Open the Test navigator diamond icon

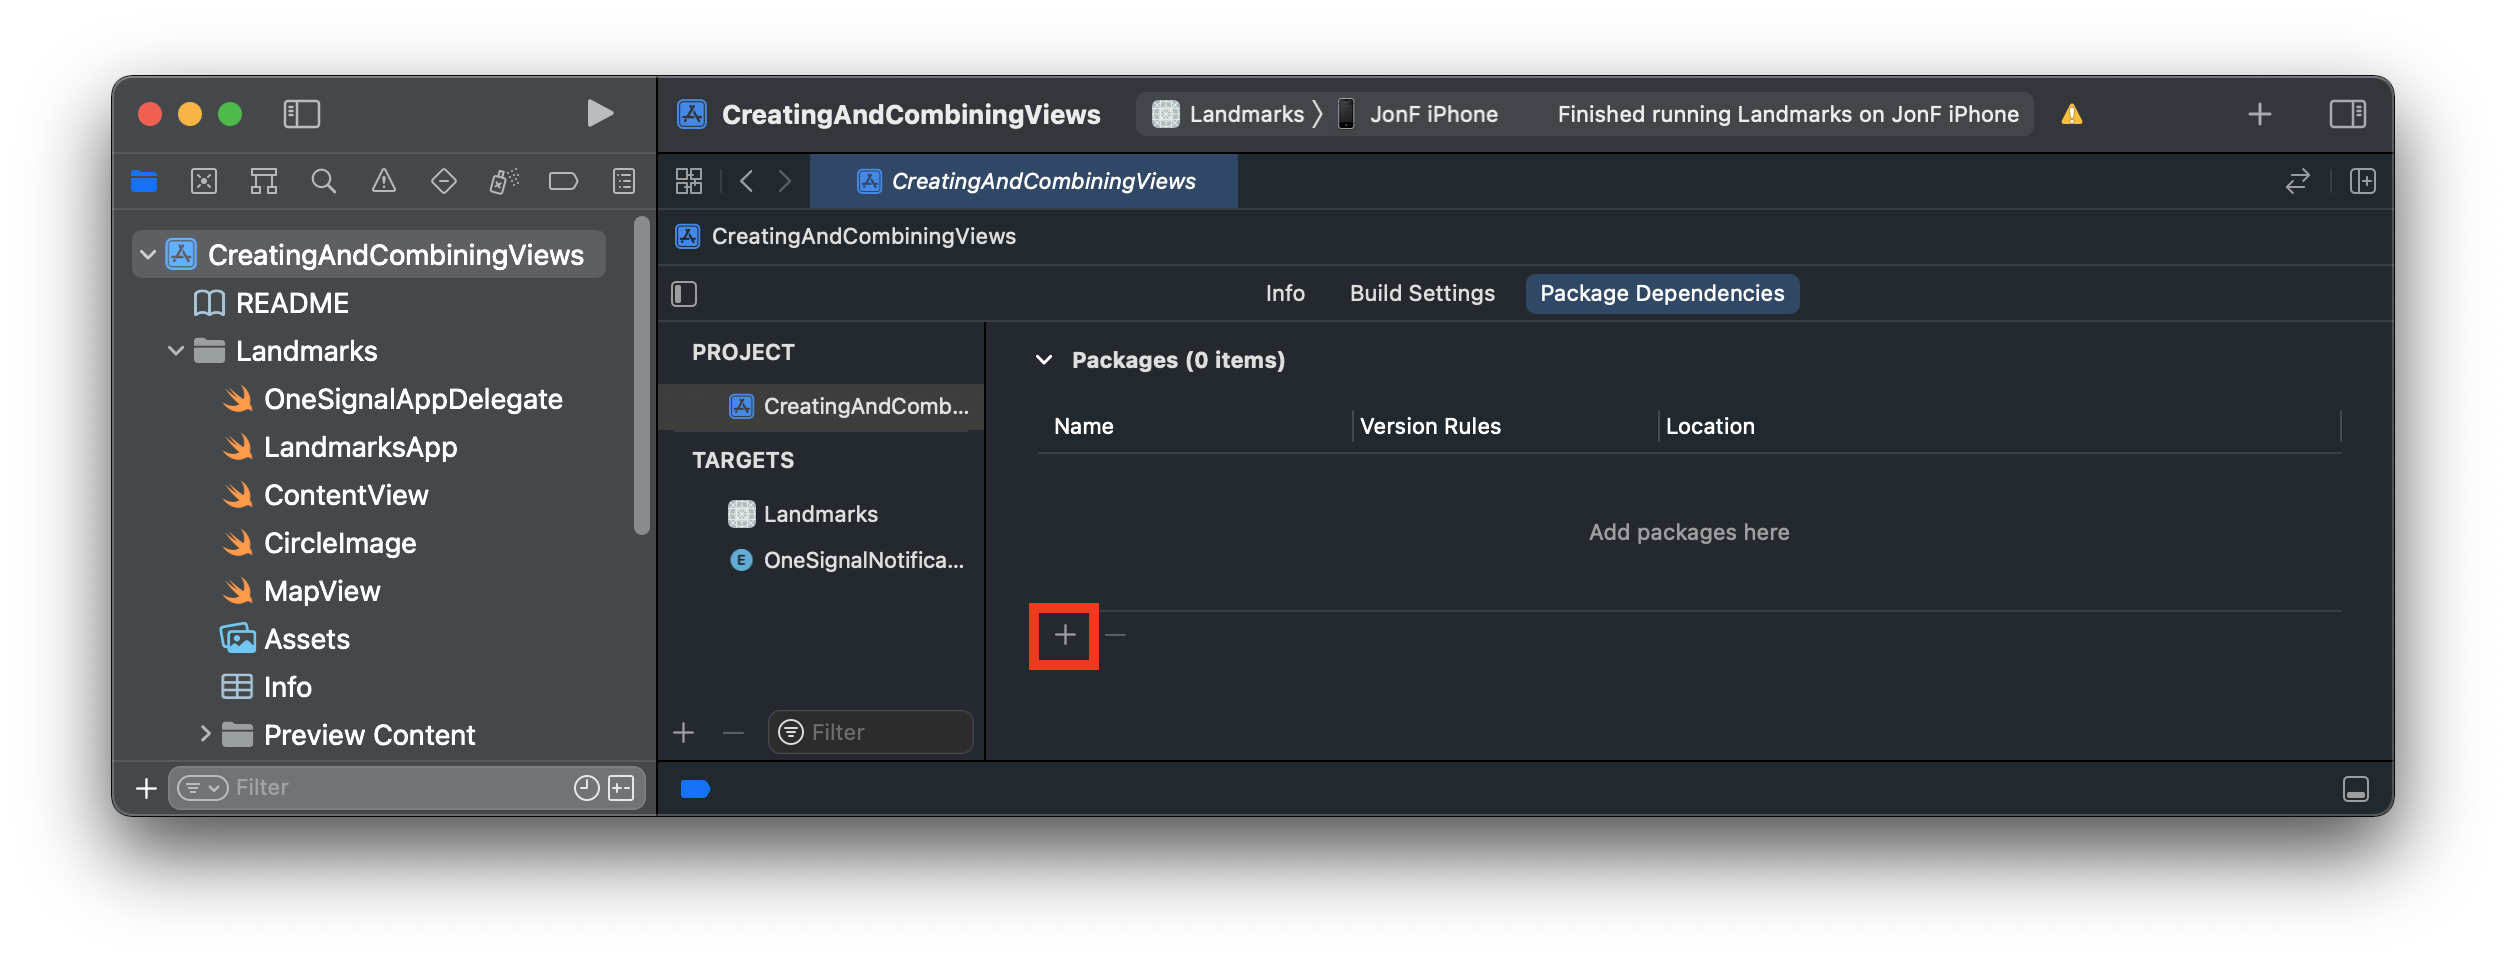click(444, 181)
